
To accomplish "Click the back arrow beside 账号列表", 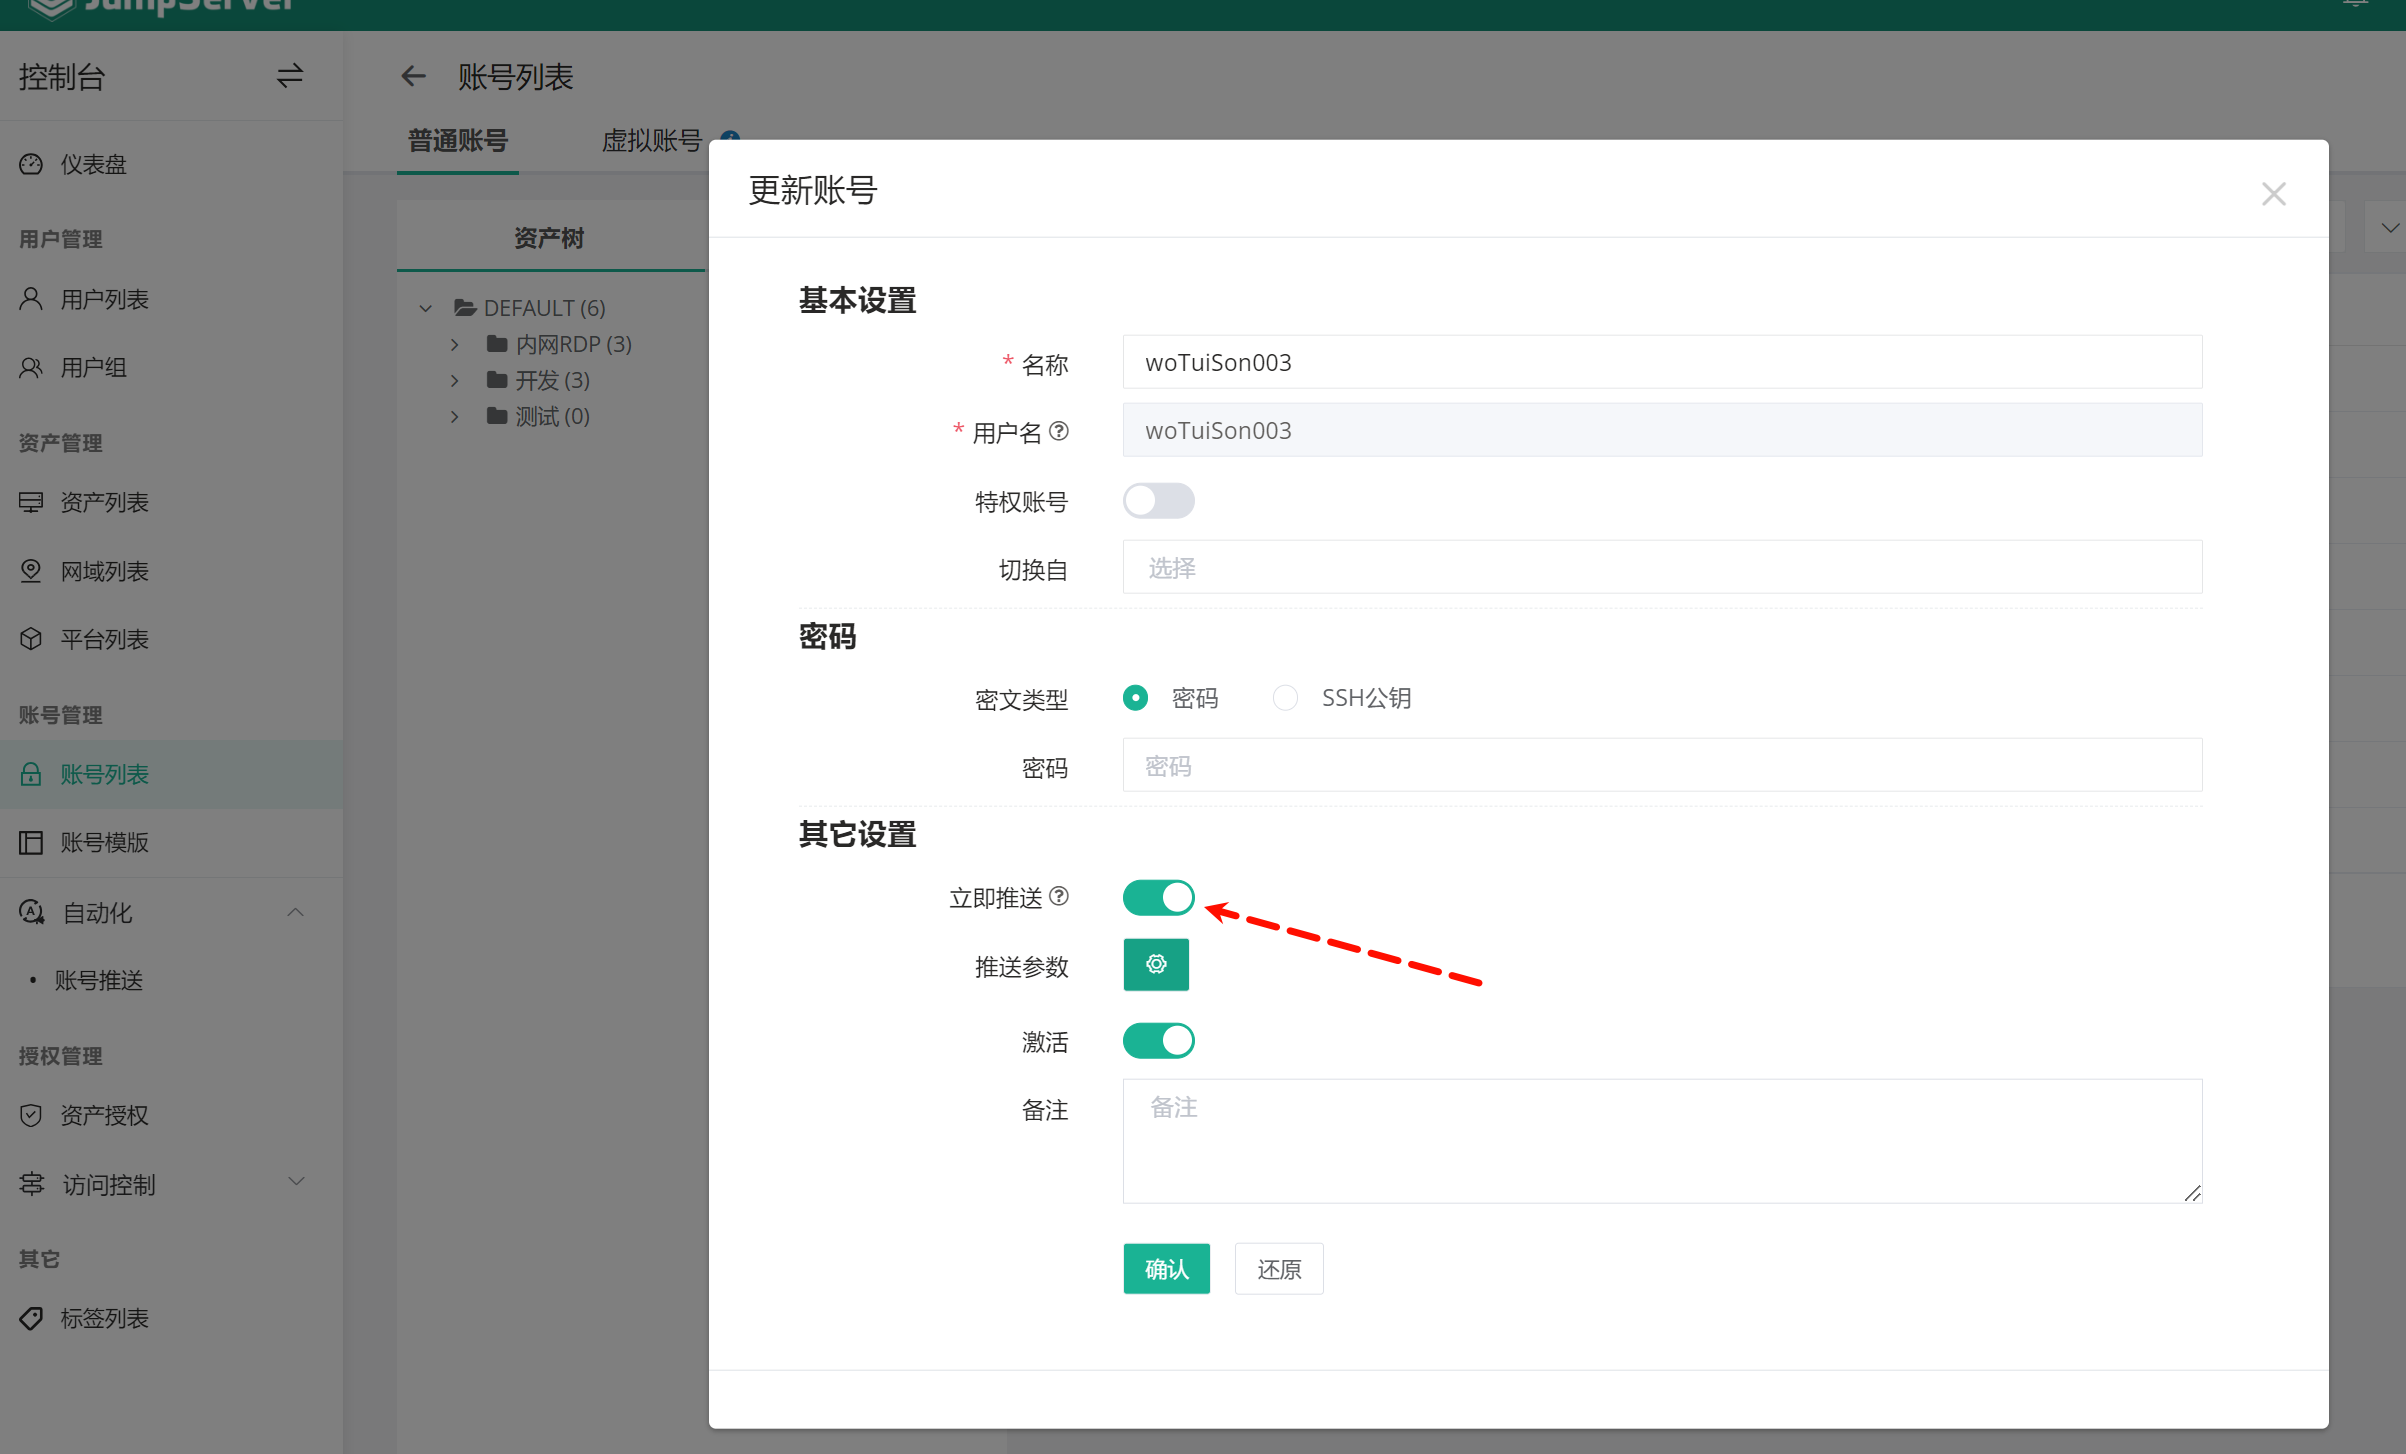I will pos(413,76).
